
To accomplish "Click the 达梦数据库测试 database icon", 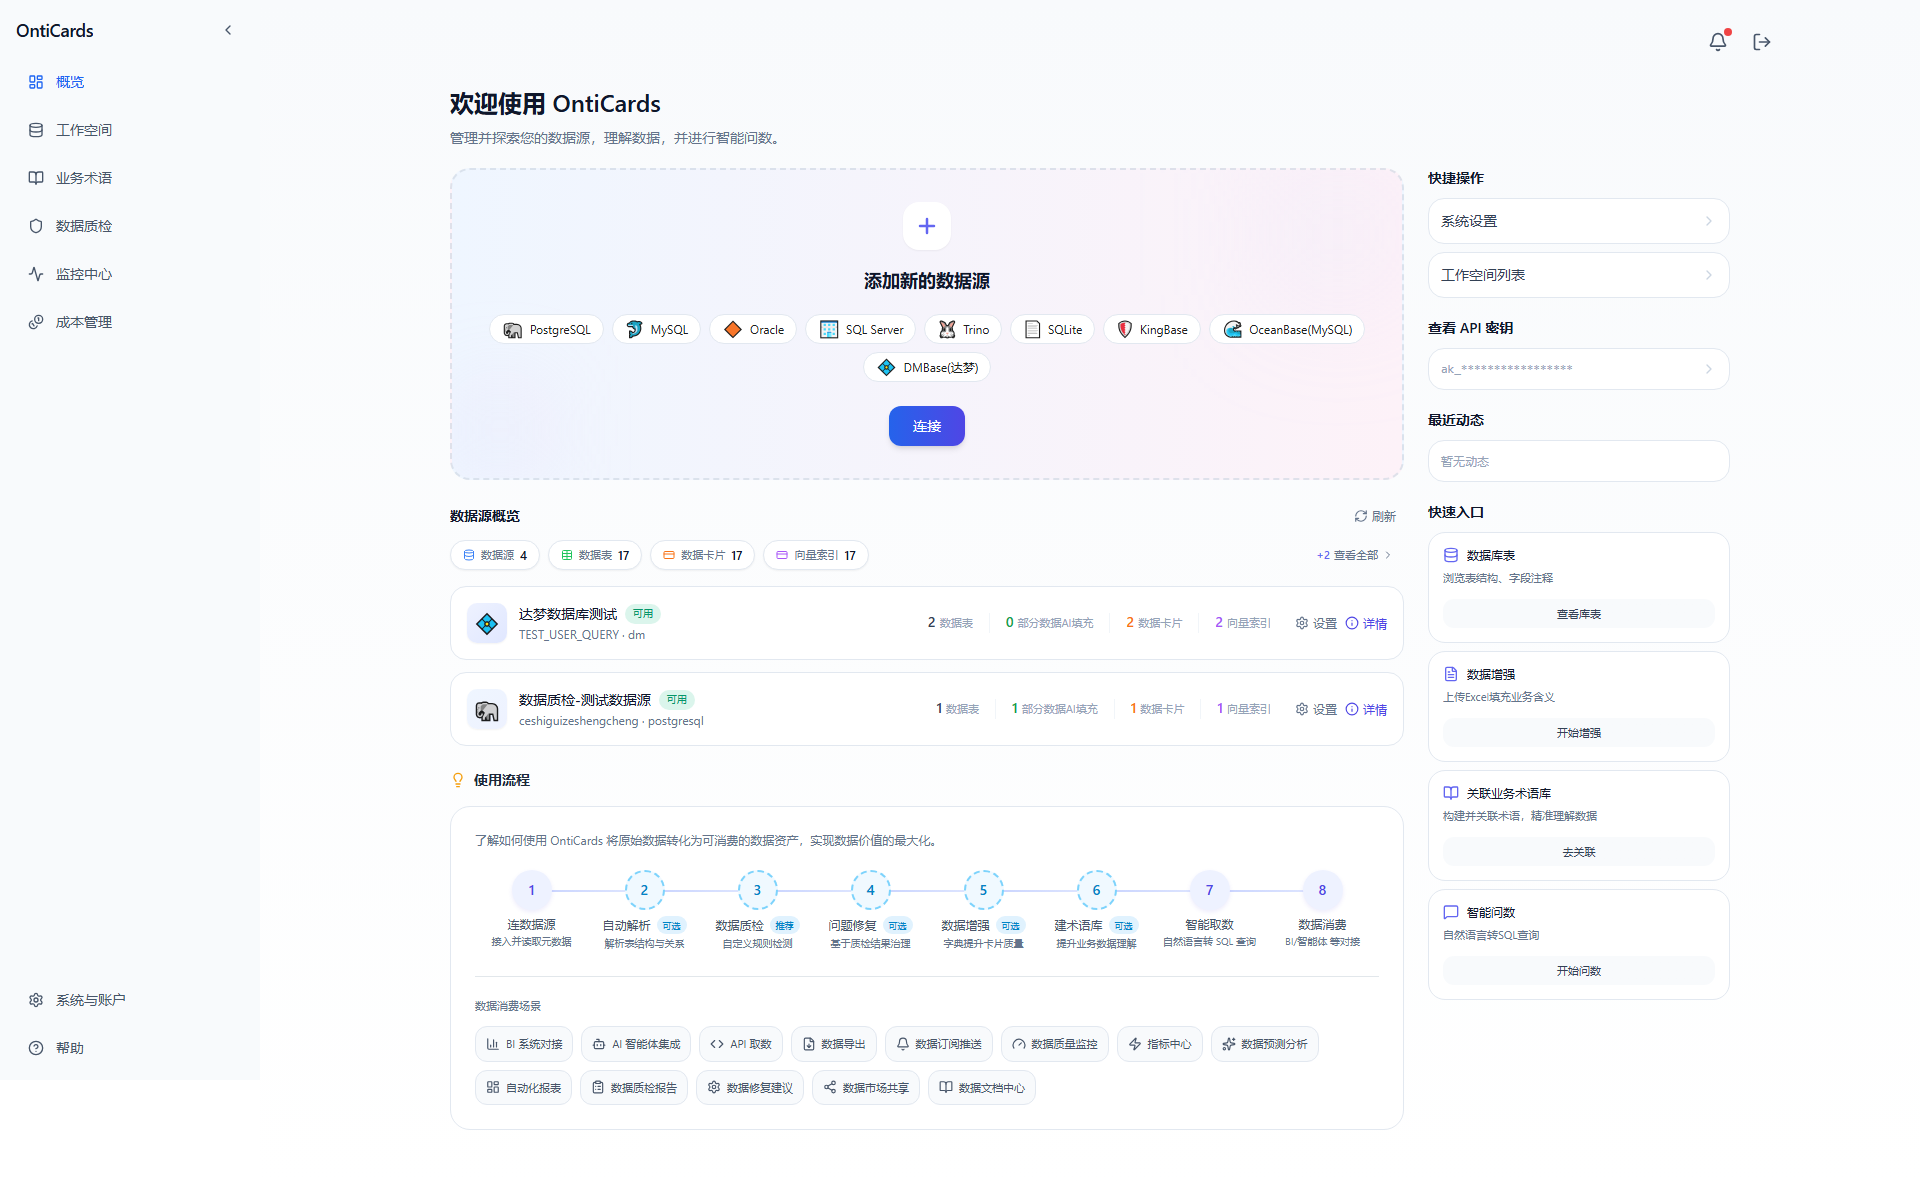I will (x=487, y=624).
